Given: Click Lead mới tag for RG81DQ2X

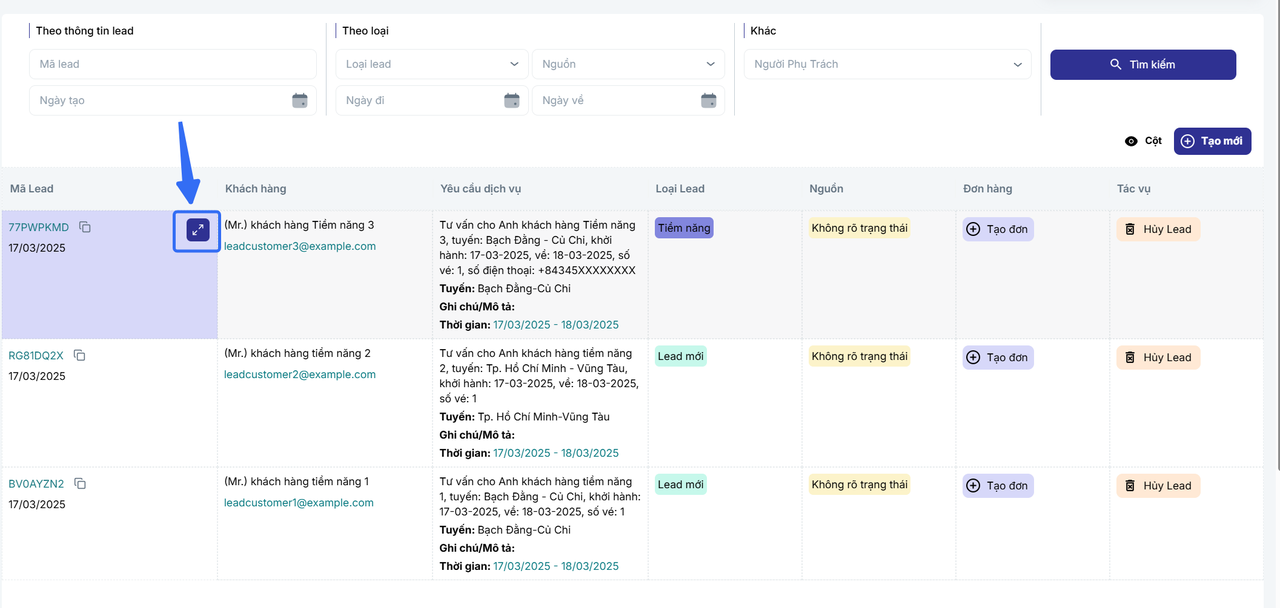Looking at the screenshot, I should click(681, 356).
